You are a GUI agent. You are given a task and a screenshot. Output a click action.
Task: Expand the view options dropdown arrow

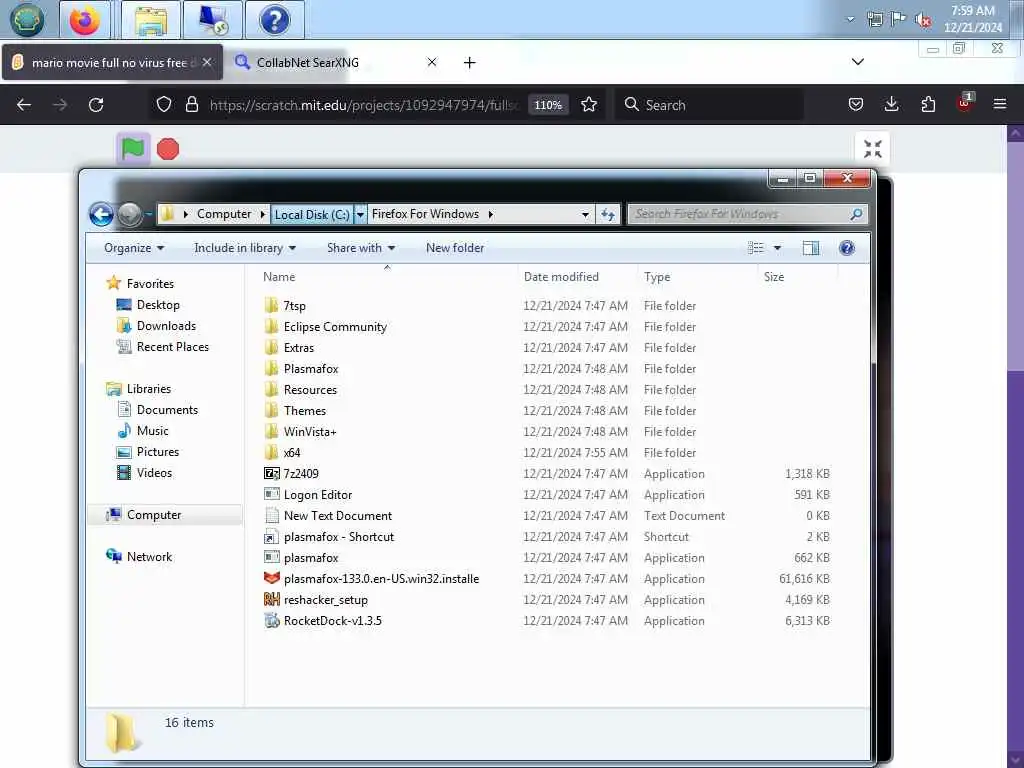pyautogui.click(x=777, y=248)
